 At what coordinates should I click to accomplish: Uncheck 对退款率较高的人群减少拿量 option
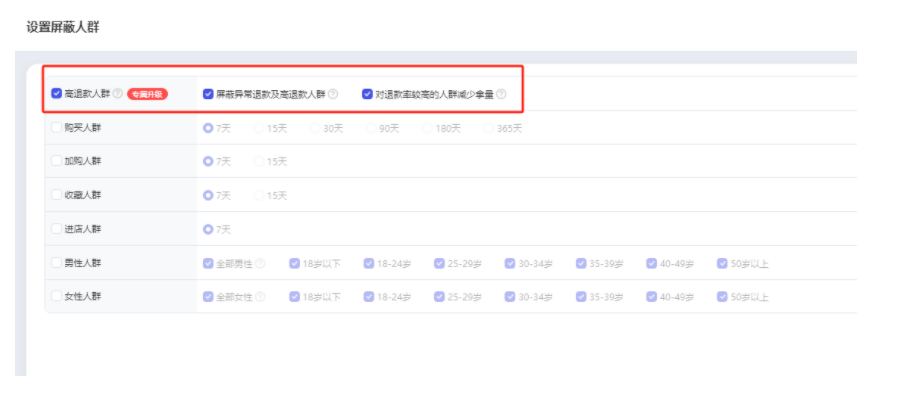(367, 94)
